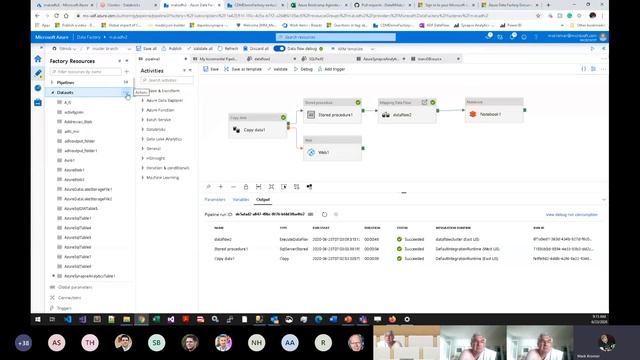640x360 pixels.
Task: Click the lasso selection canvas icon
Action: coord(284,187)
